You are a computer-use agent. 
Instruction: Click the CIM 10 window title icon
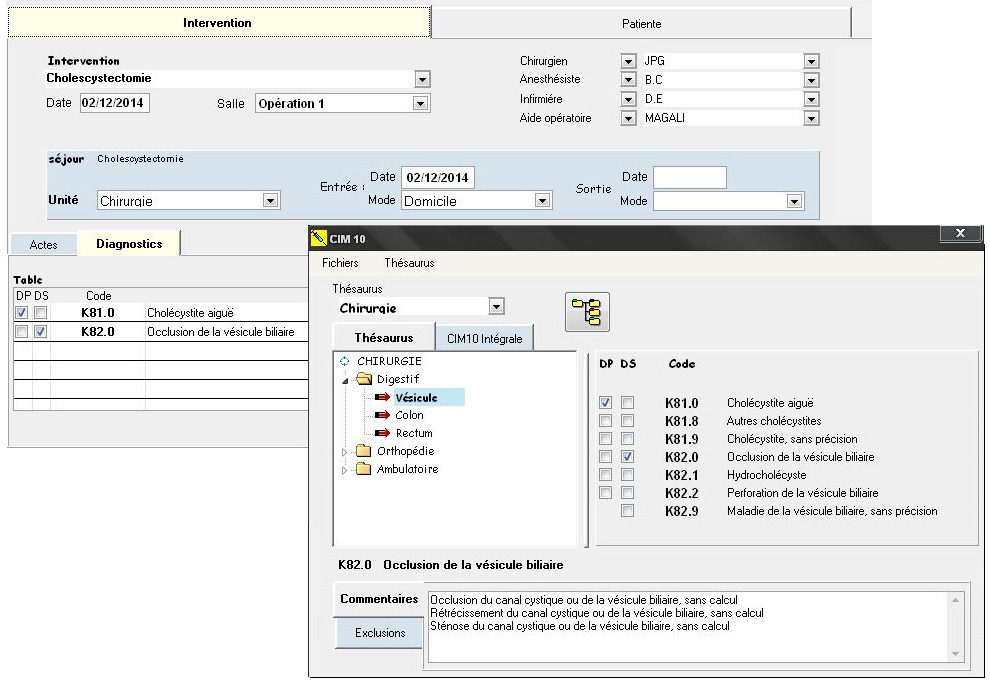[318, 238]
